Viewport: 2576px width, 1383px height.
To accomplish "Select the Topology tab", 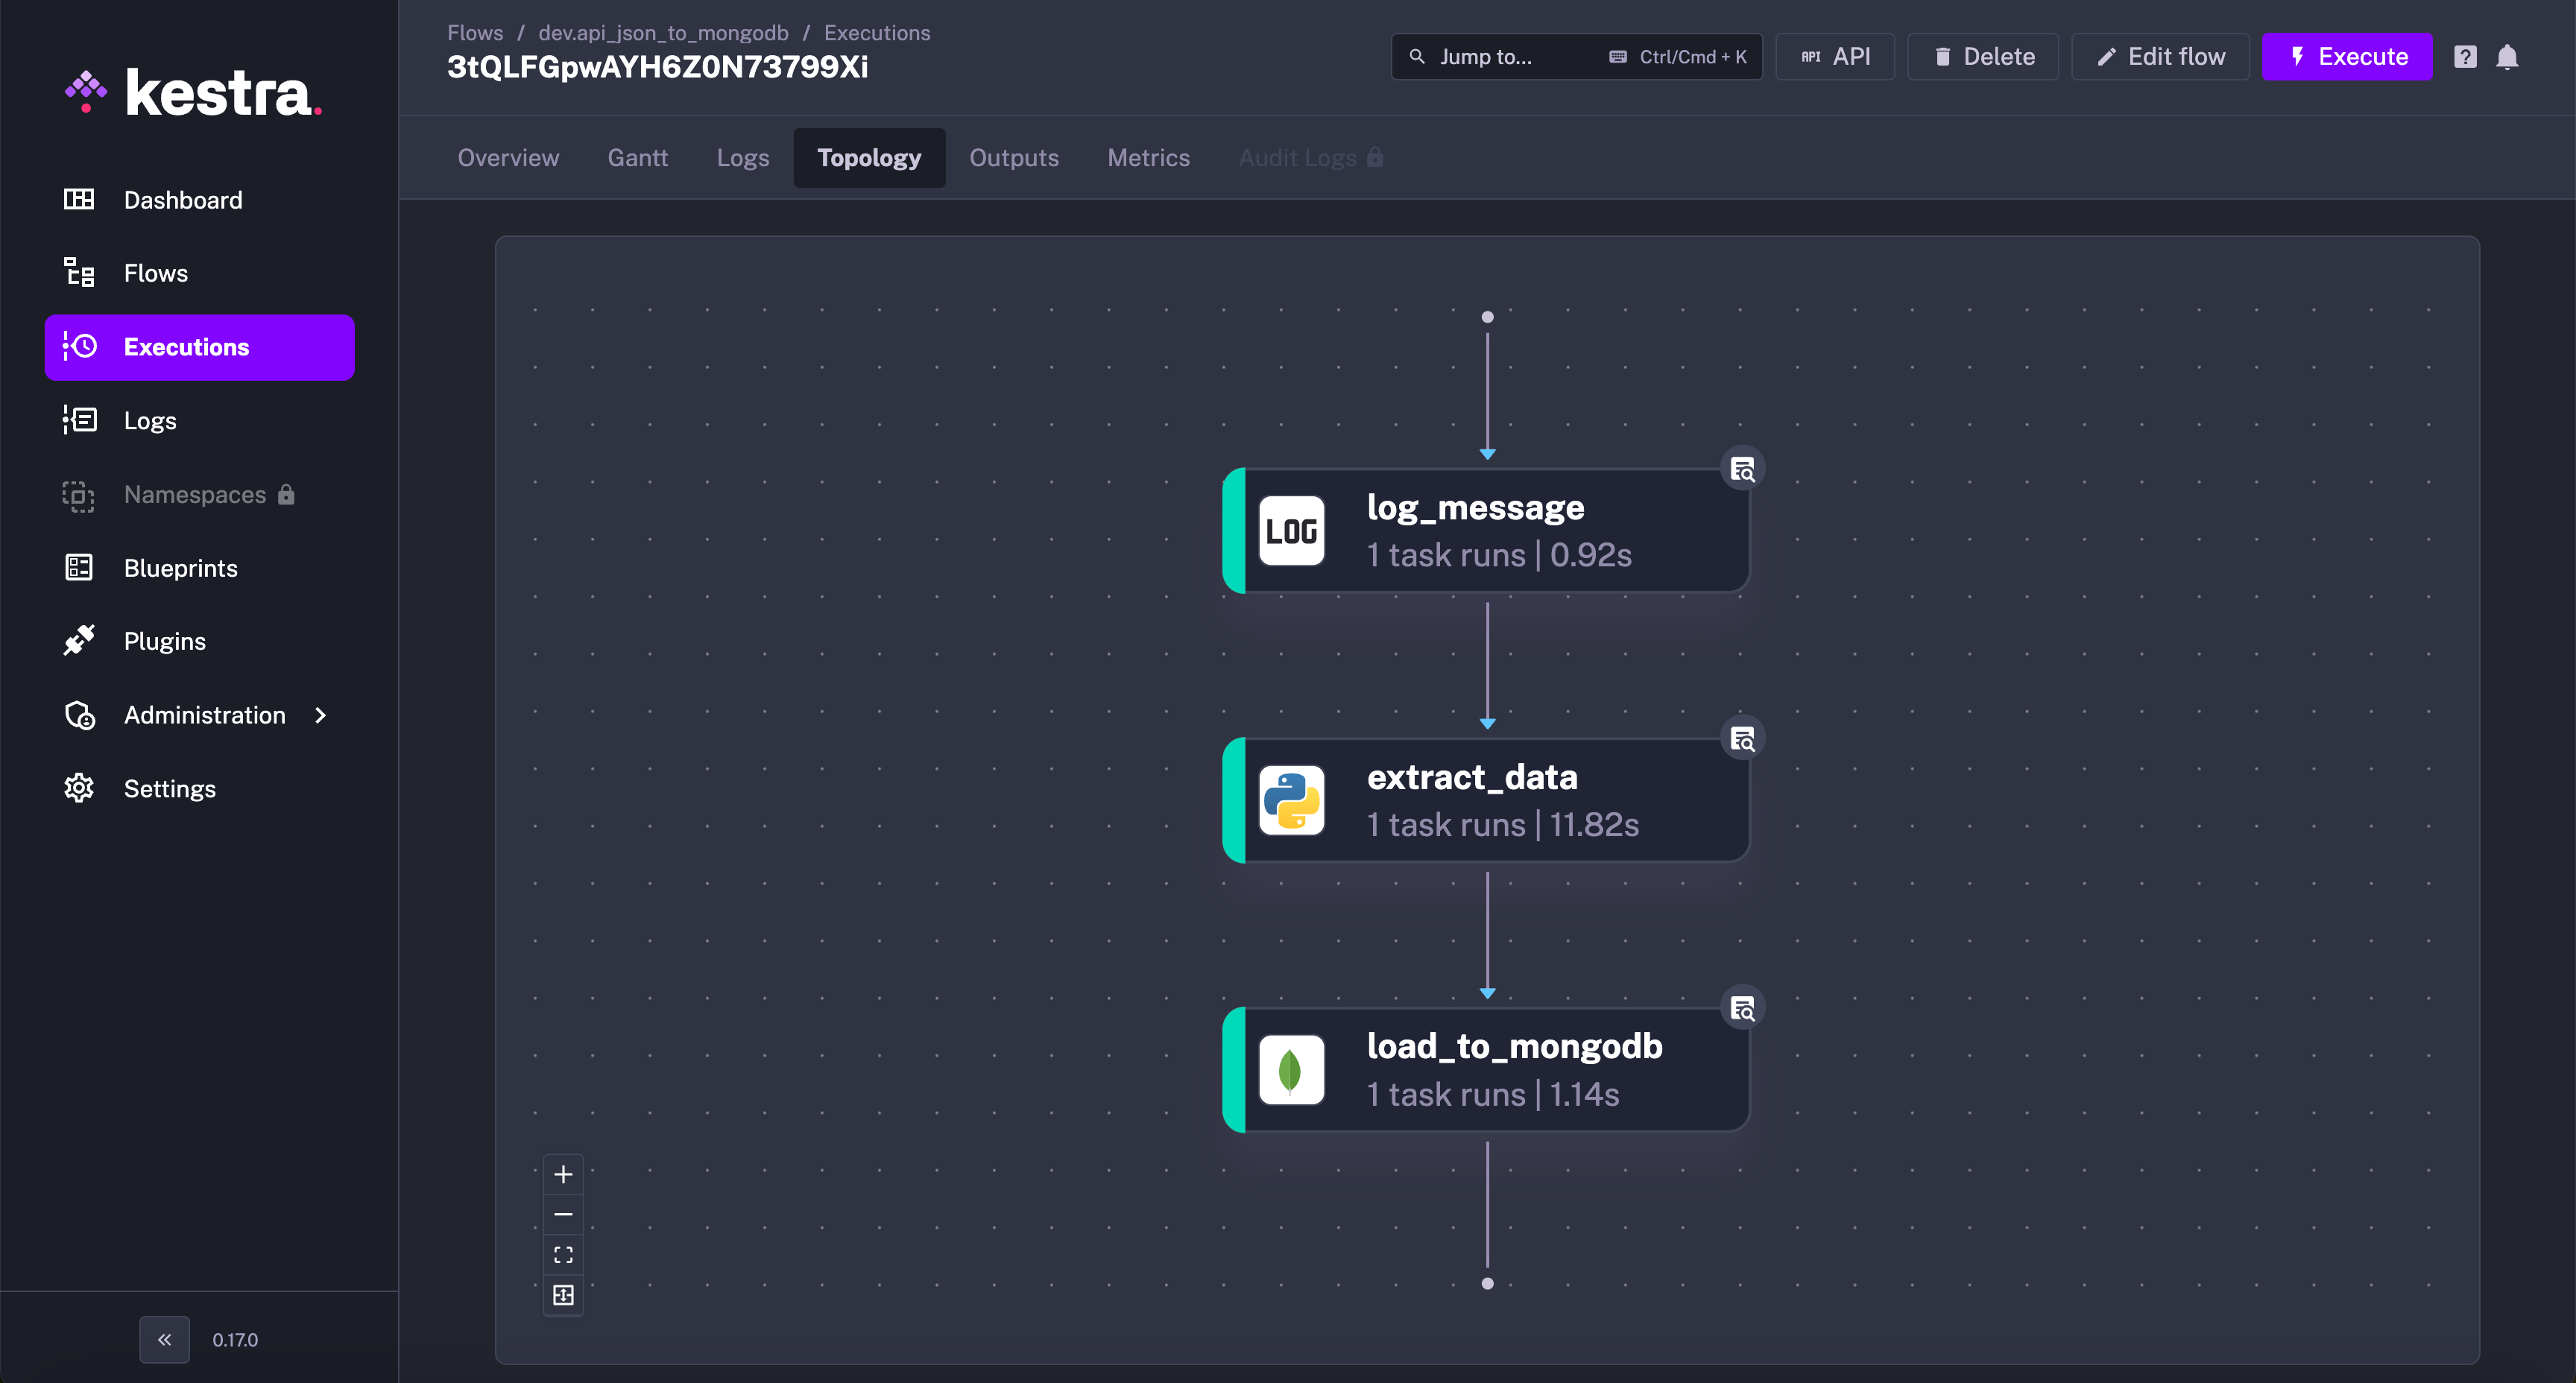I will 869,157.
